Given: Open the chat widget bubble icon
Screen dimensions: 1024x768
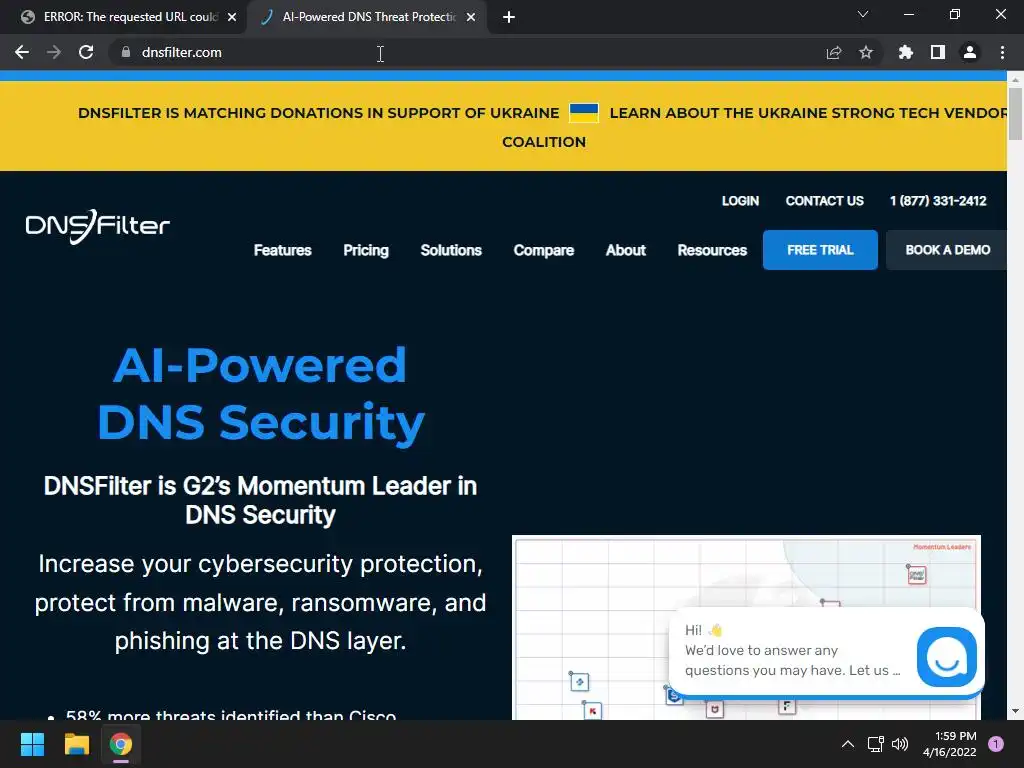Looking at the screenshot, I should [946, 657].
